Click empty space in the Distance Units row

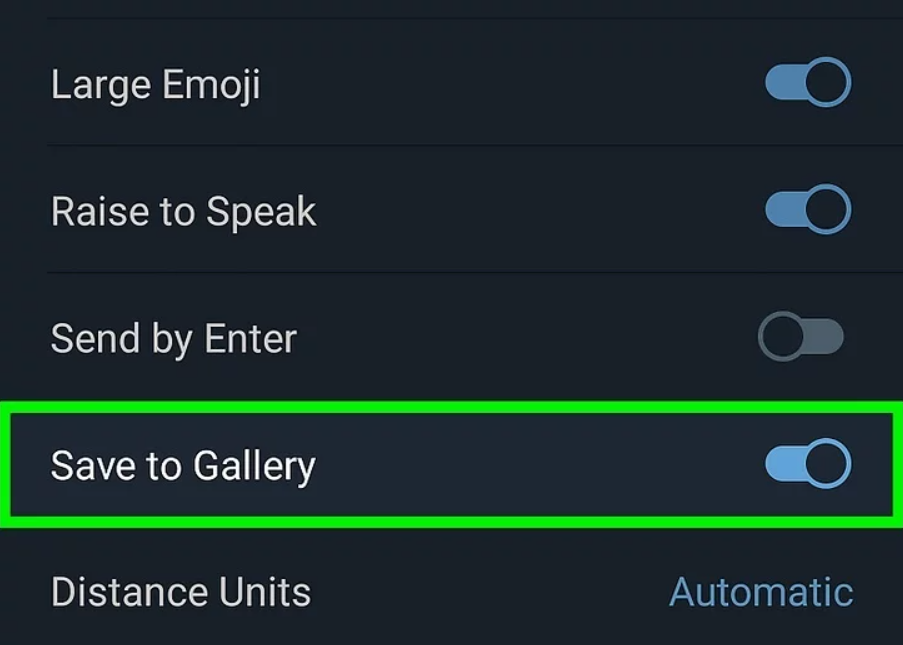tap(480, 592)
